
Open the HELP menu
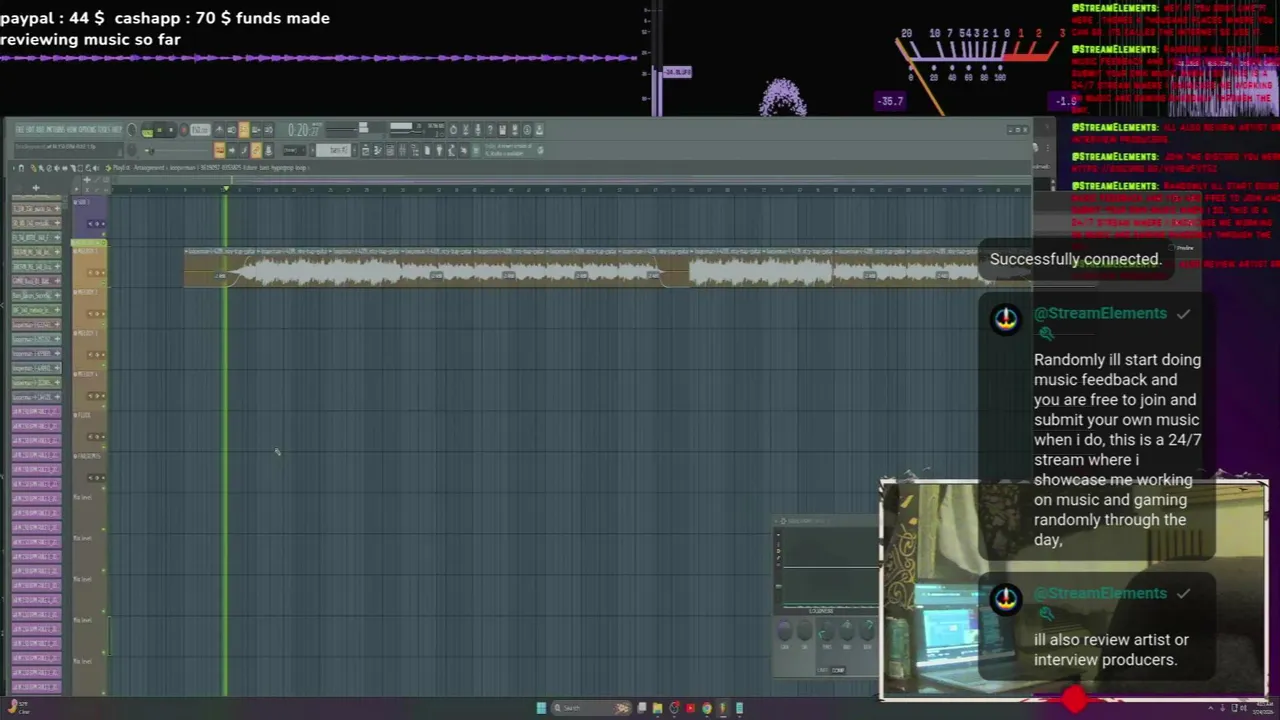coord(117,129)
